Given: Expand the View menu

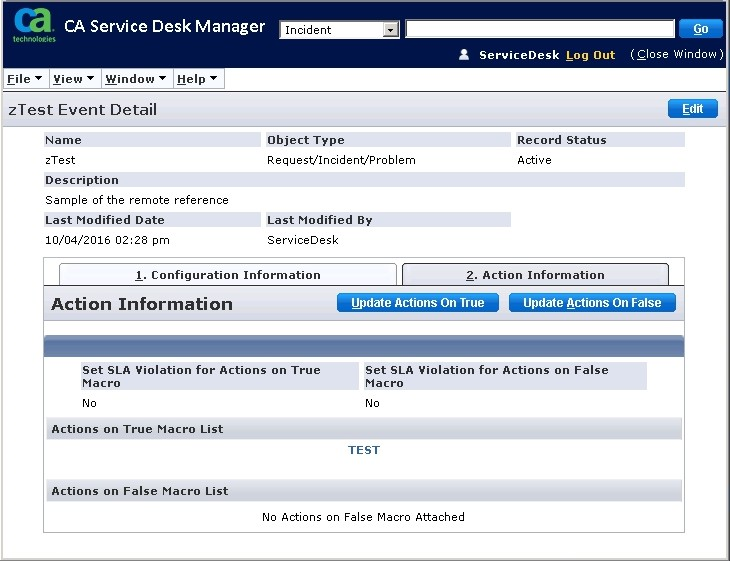Looking at the screenshot, I should 73,79.
